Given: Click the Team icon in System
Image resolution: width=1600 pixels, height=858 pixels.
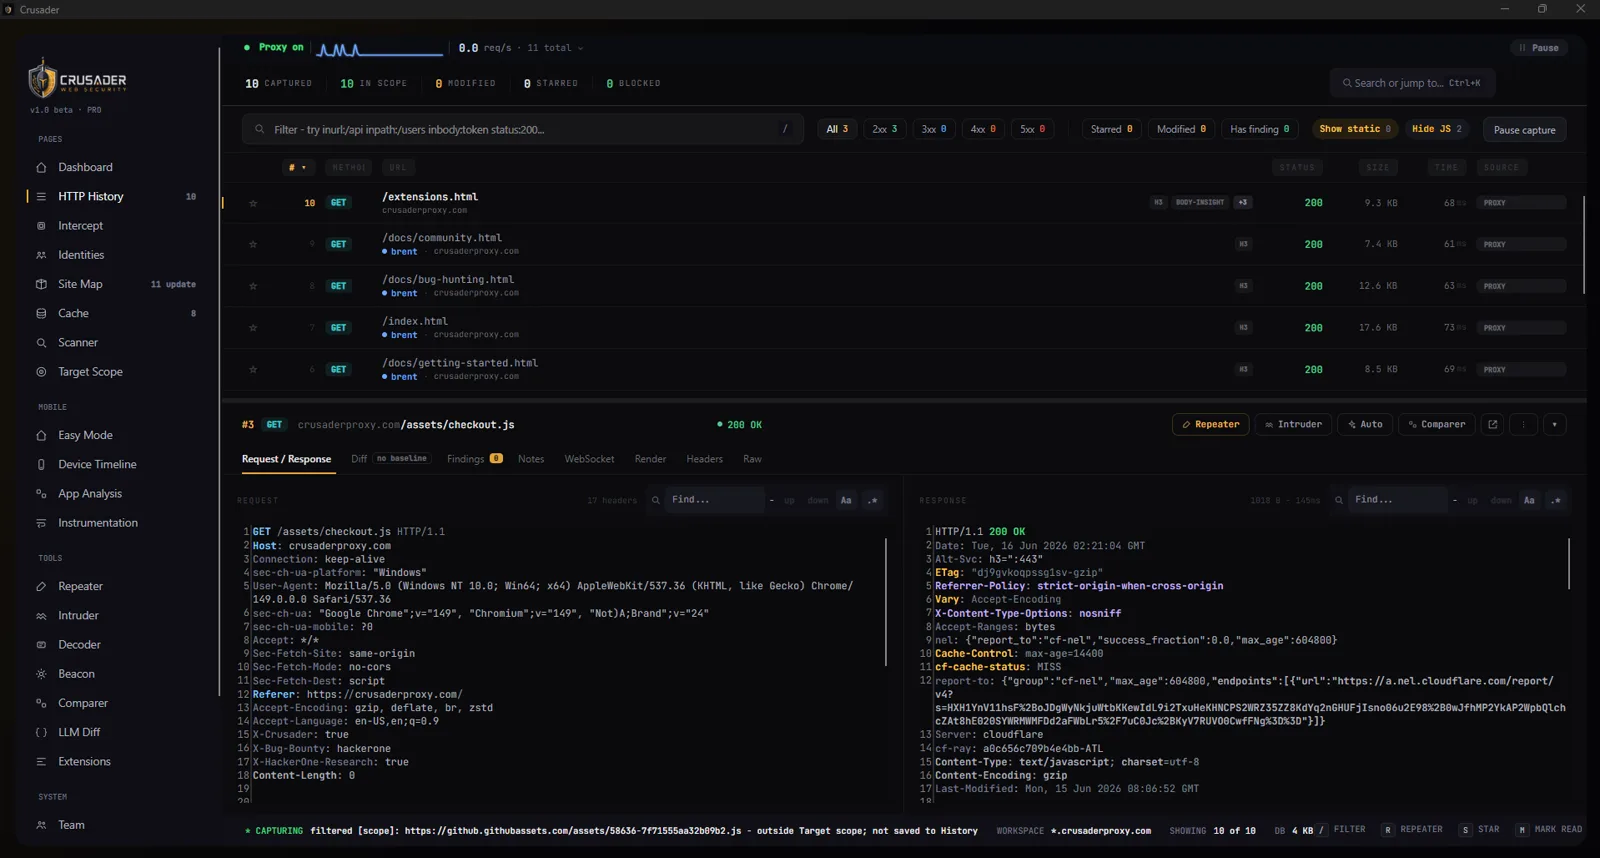Looking at the screenshot, I should pos(41,826).
